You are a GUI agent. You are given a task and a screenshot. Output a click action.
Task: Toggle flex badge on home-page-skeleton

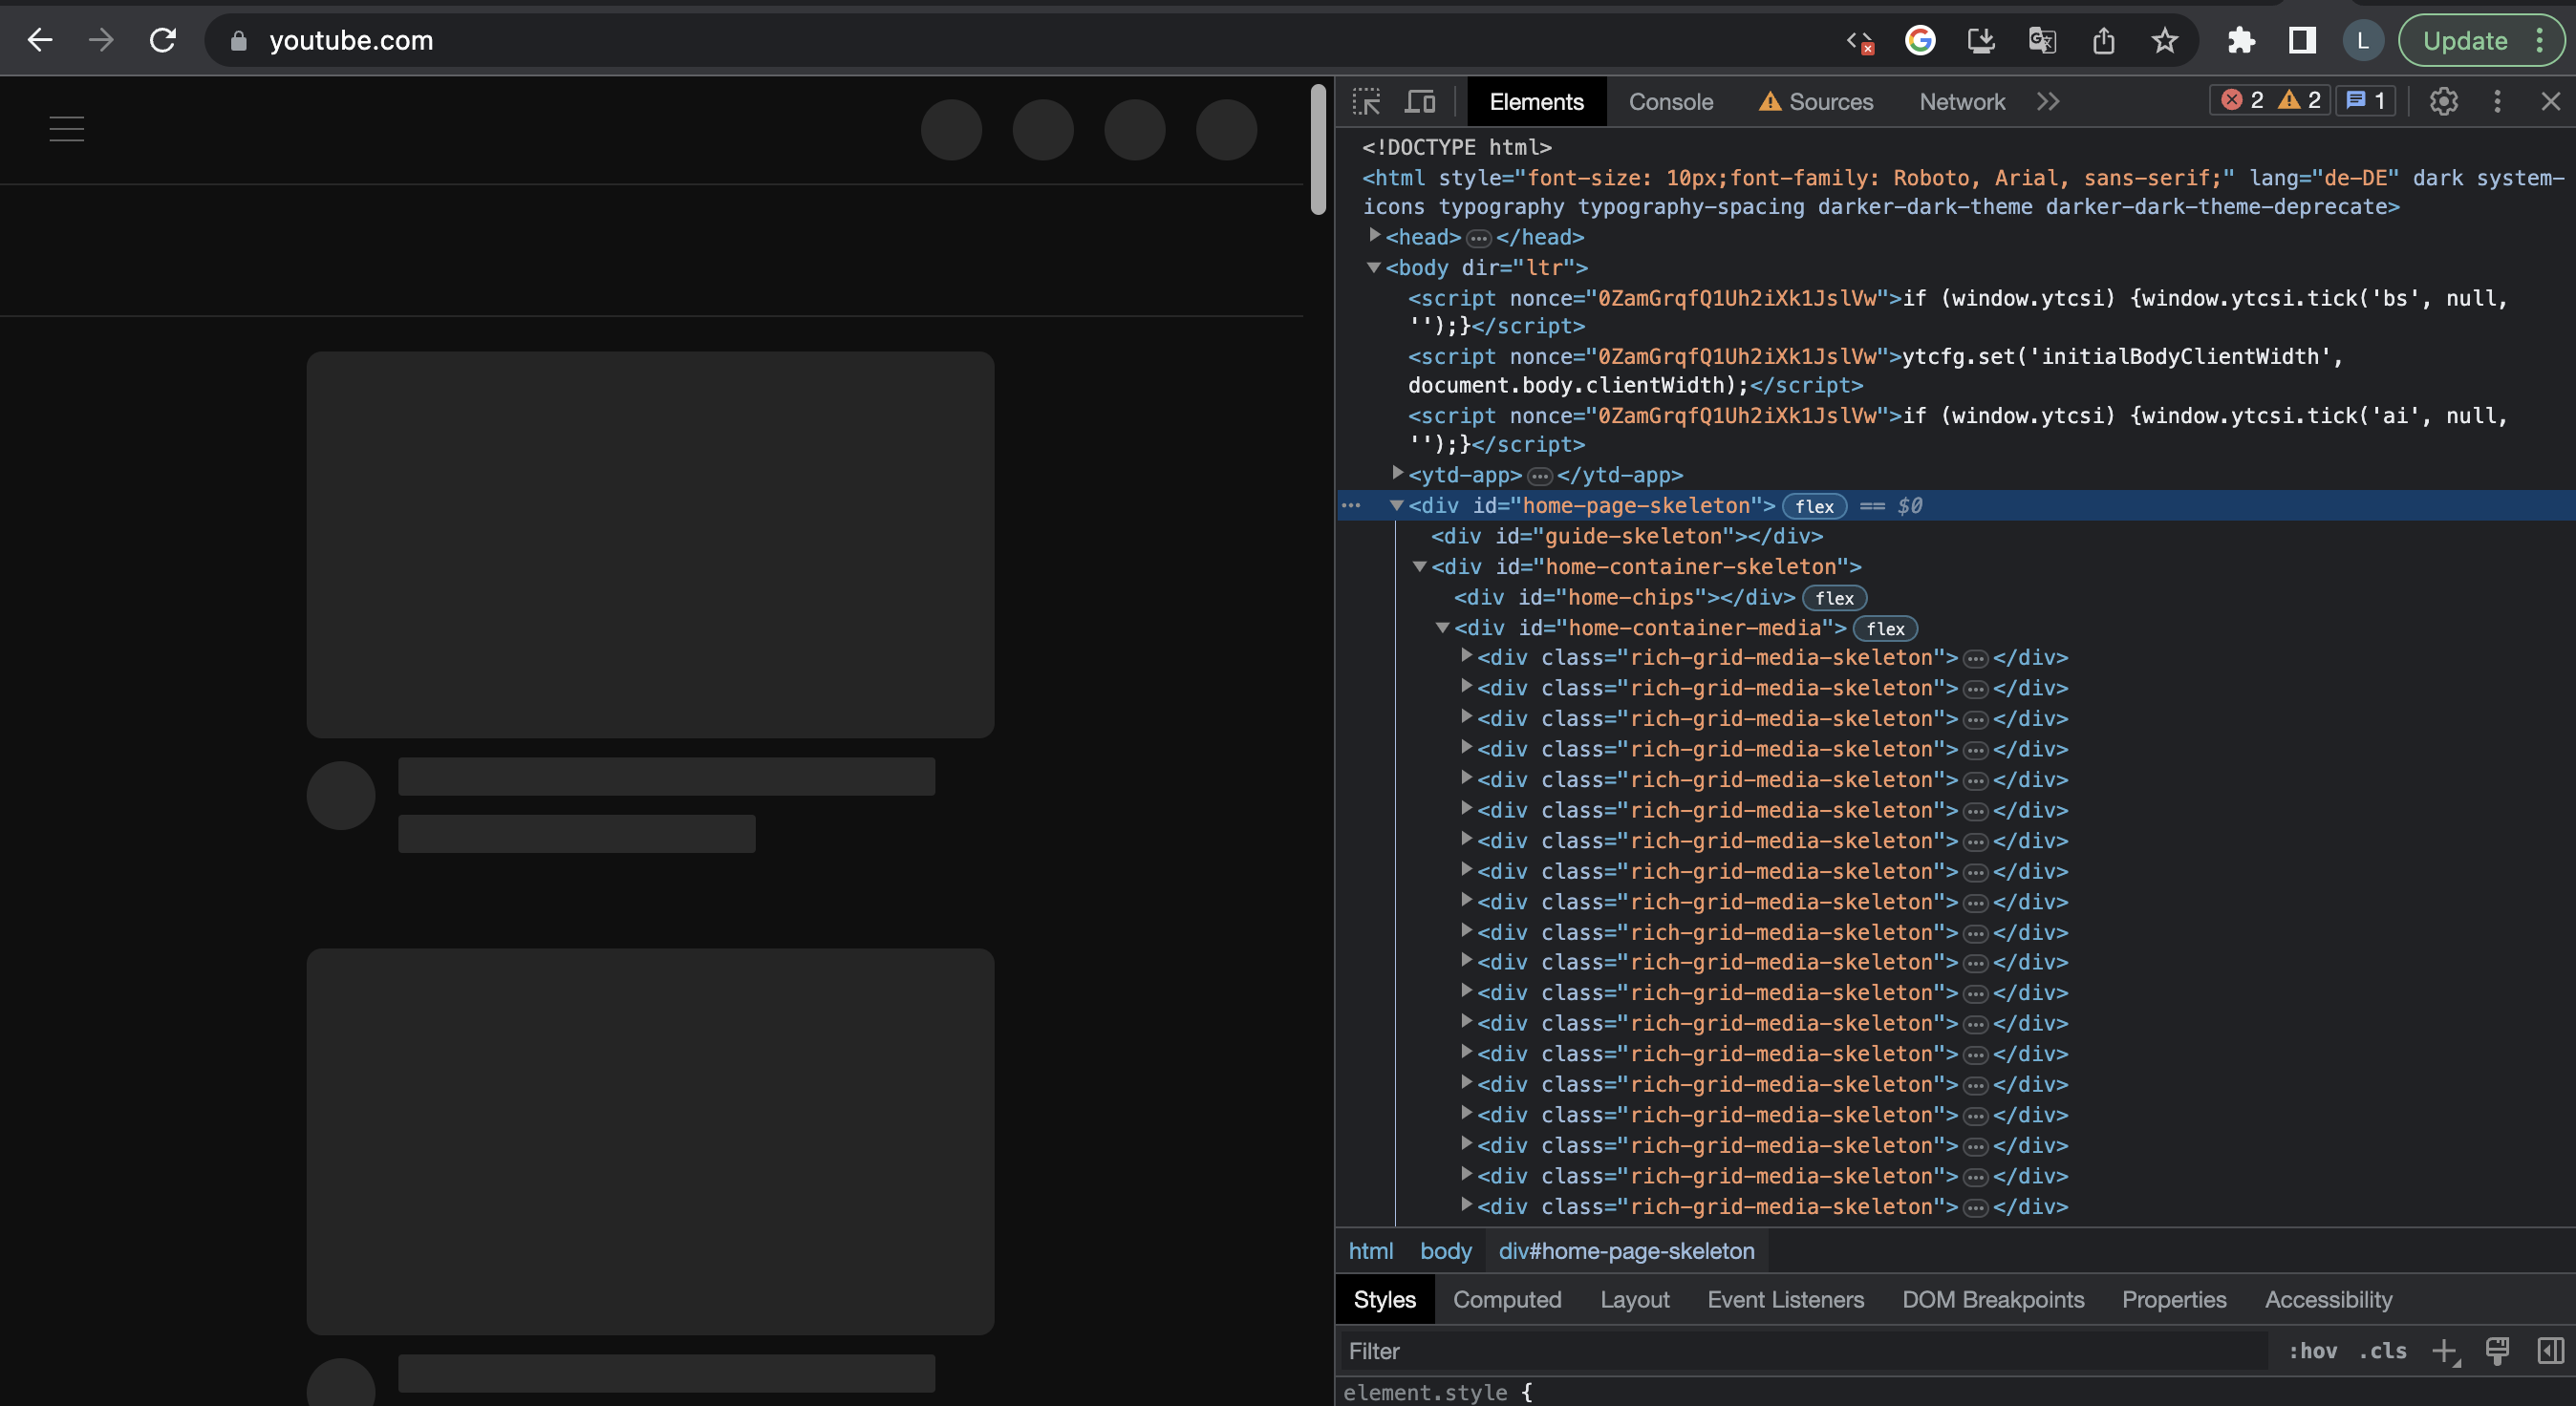point(1814,506)
